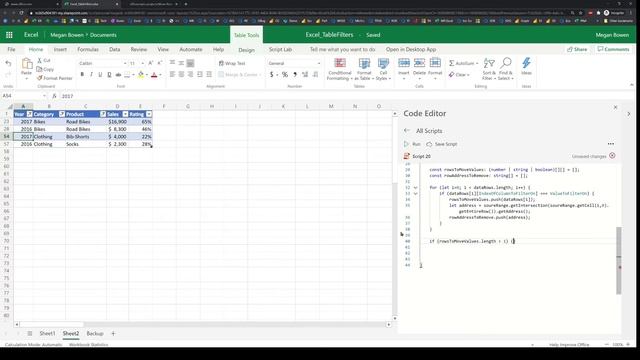Open the Table Tools Design tab

[247, 50]
